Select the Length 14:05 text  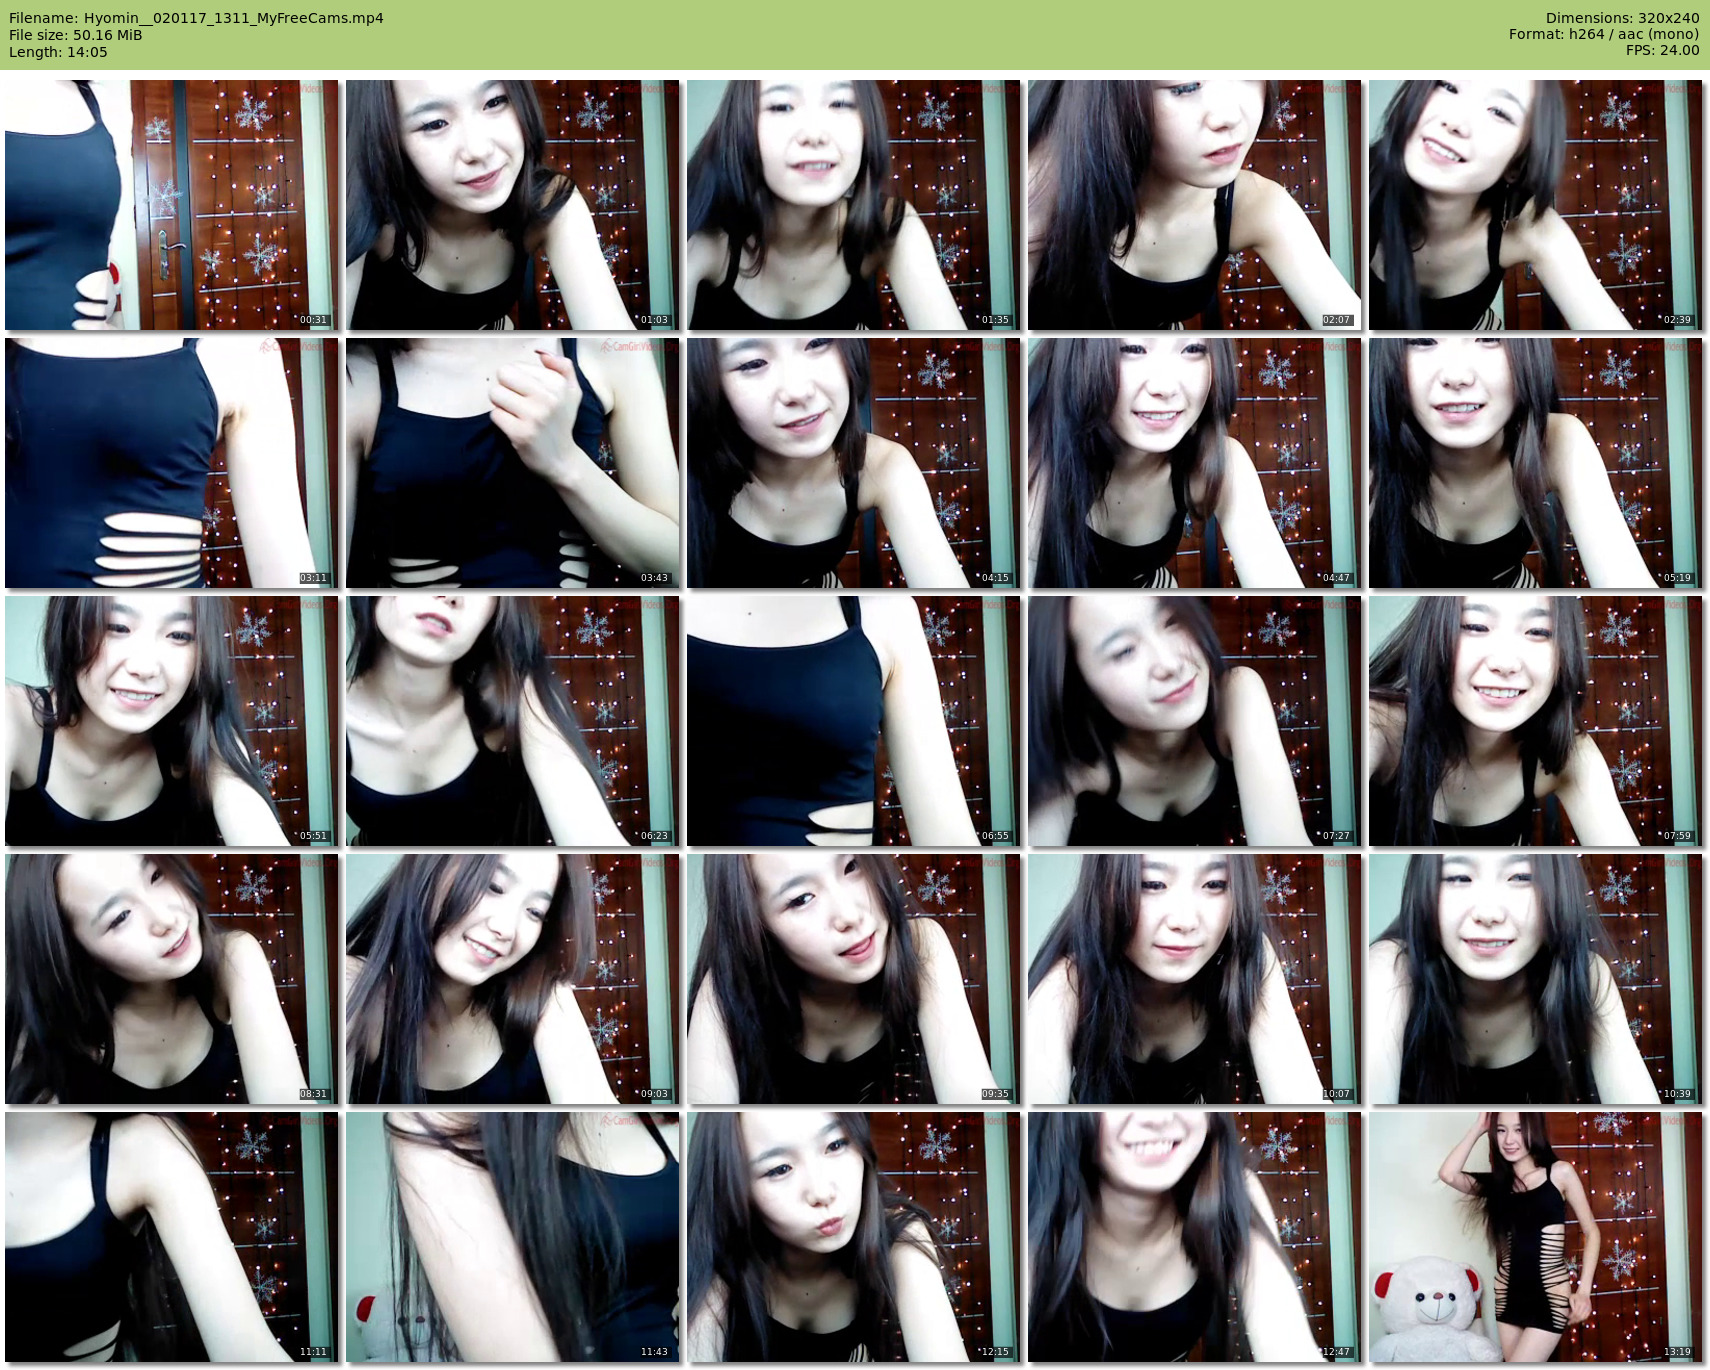coord(58,52)
